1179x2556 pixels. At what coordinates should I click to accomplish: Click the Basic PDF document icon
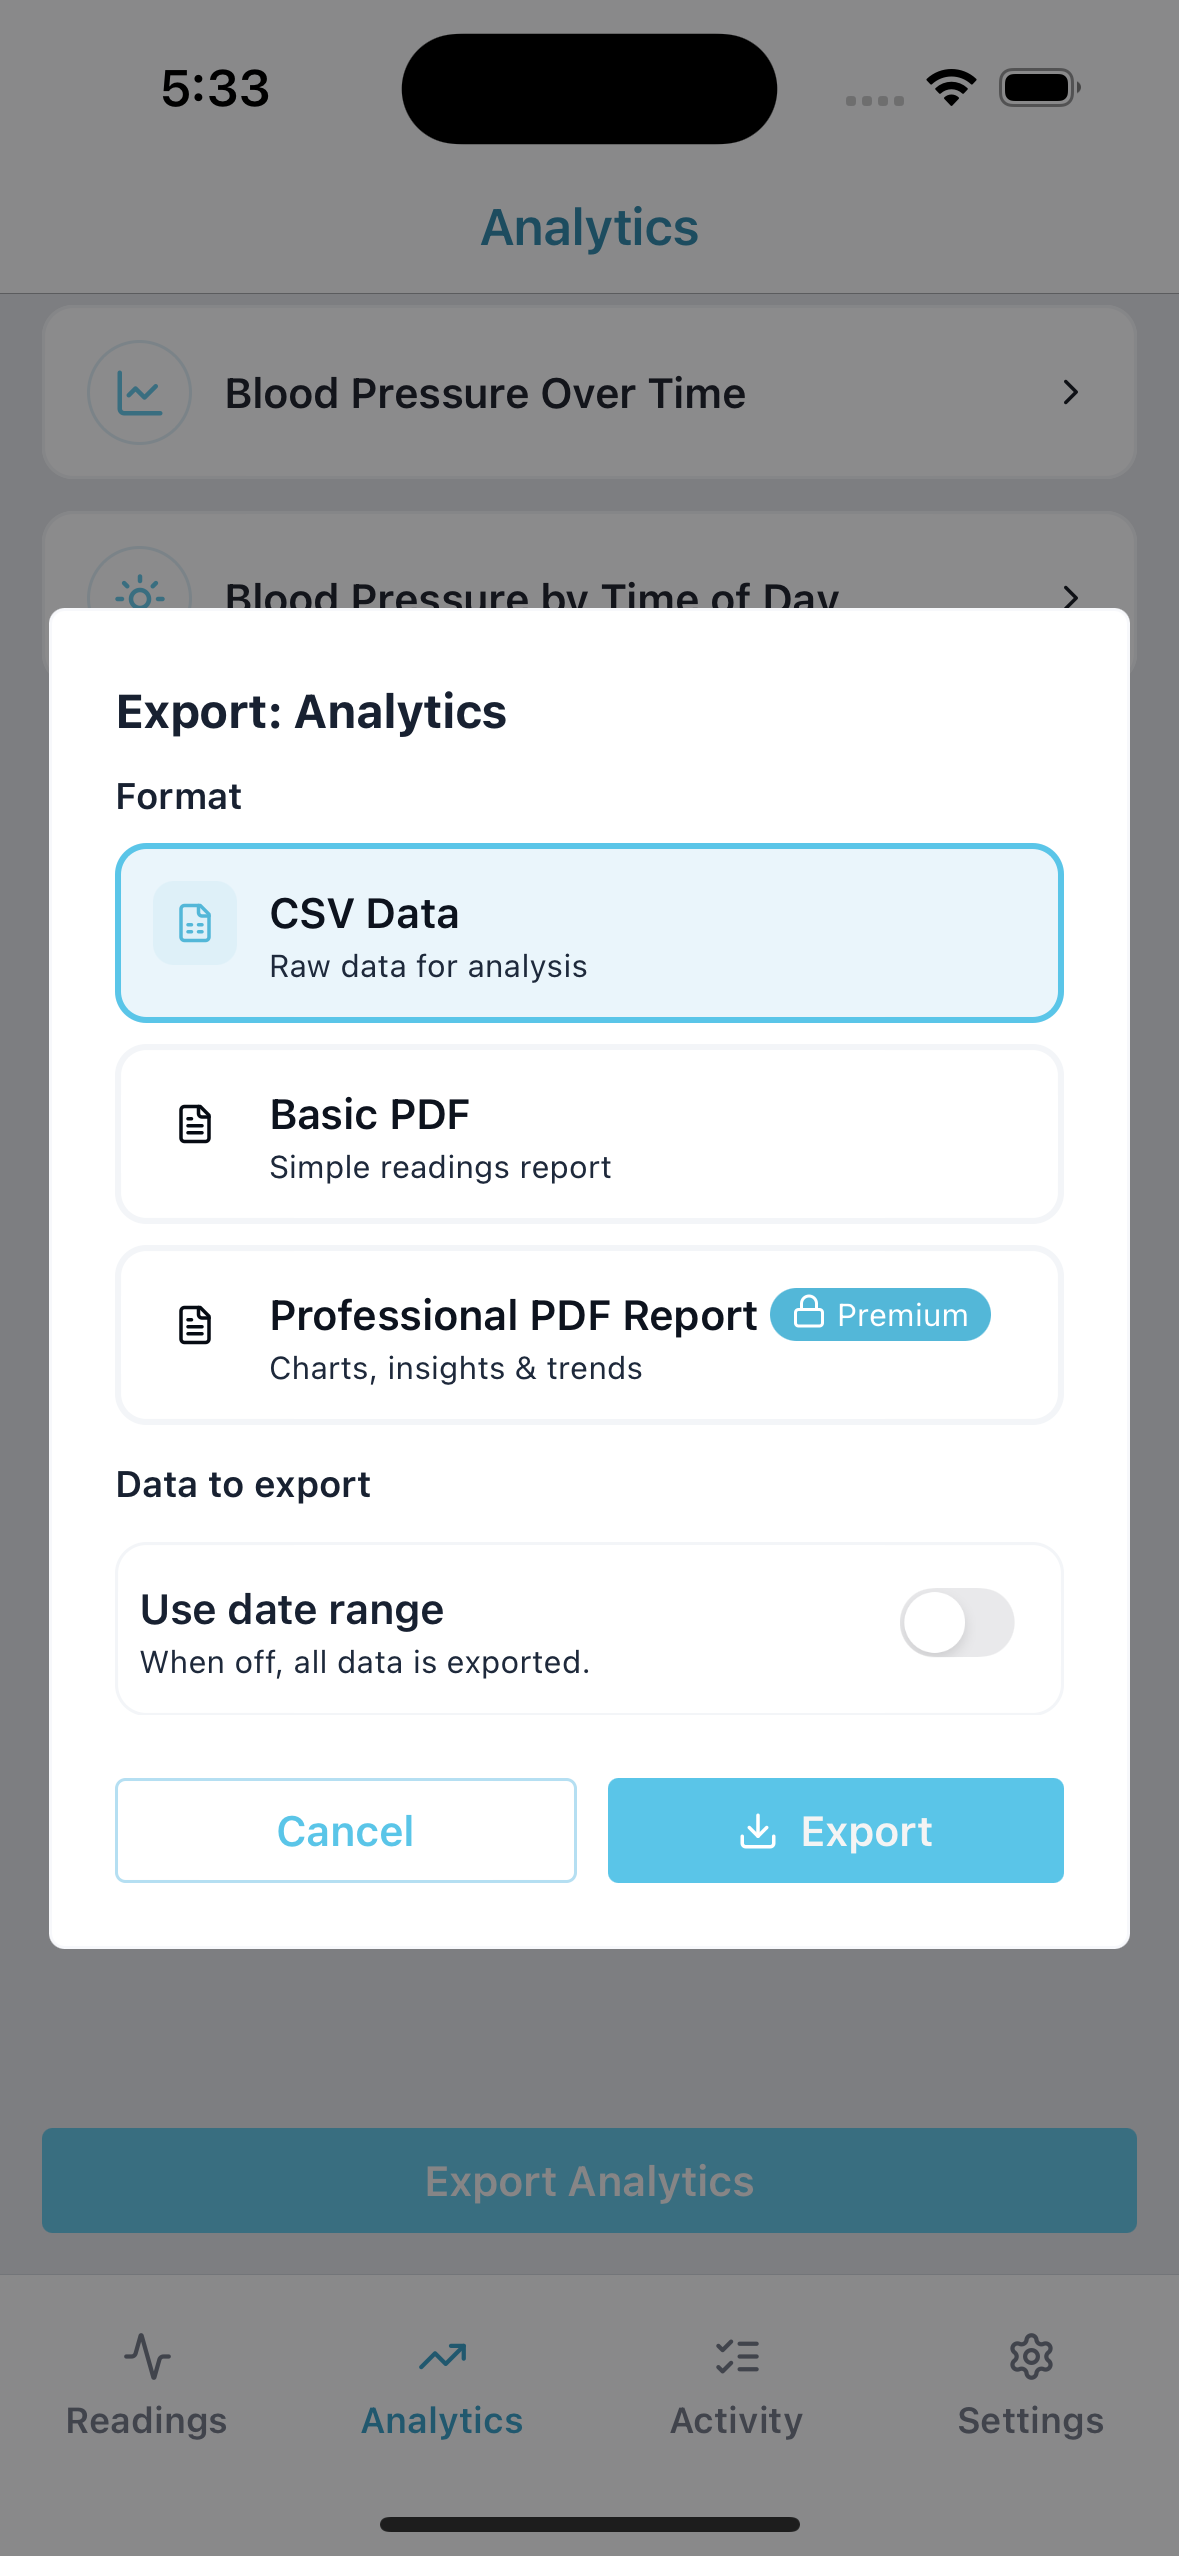point(195,1124)
